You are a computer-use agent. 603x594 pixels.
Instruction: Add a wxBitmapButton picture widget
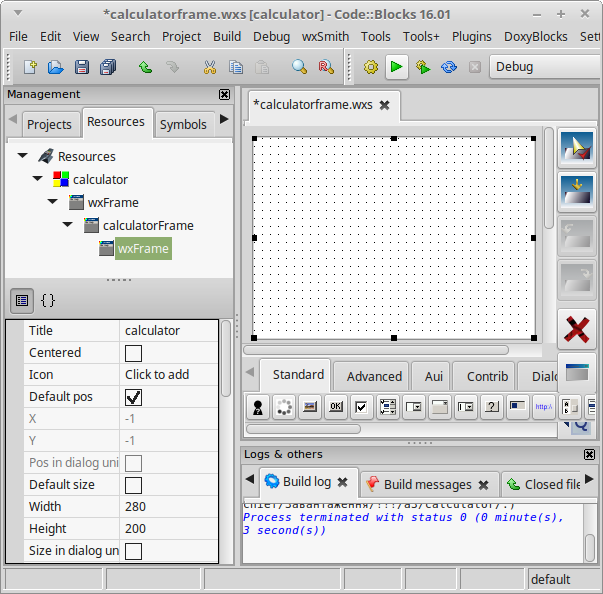coord(310,407)
